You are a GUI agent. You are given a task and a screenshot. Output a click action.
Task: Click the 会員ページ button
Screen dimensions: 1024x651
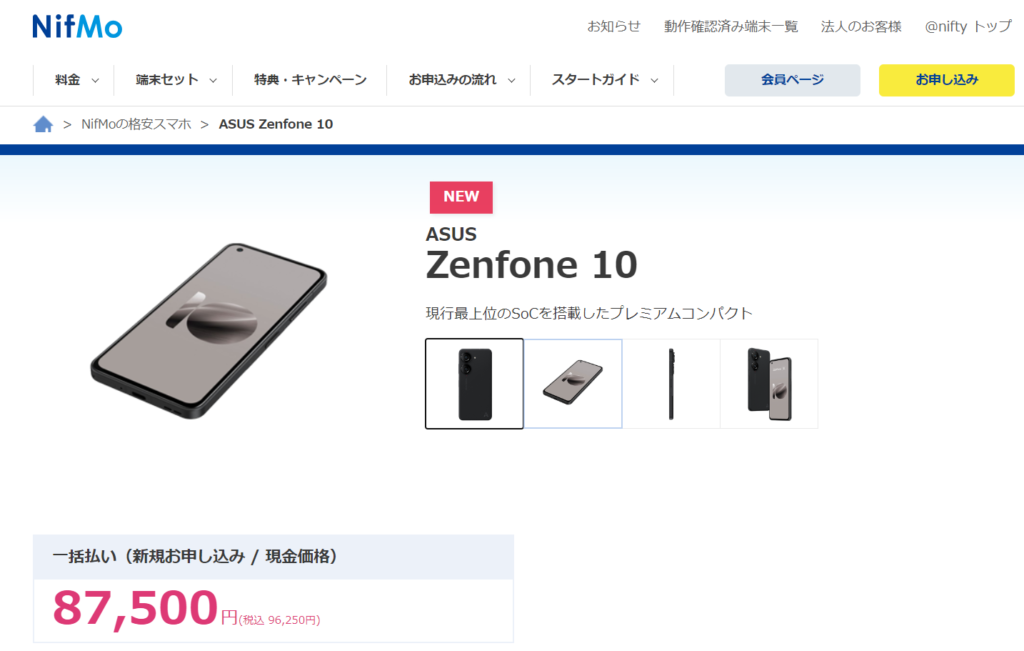click(792, 80)
